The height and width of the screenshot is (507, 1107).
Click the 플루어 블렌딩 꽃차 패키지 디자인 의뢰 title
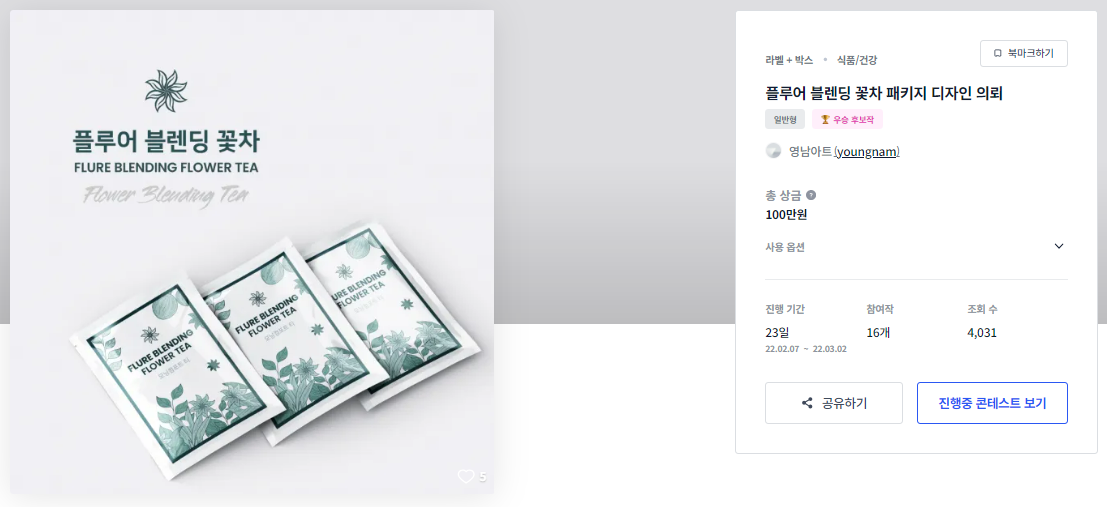884,93
